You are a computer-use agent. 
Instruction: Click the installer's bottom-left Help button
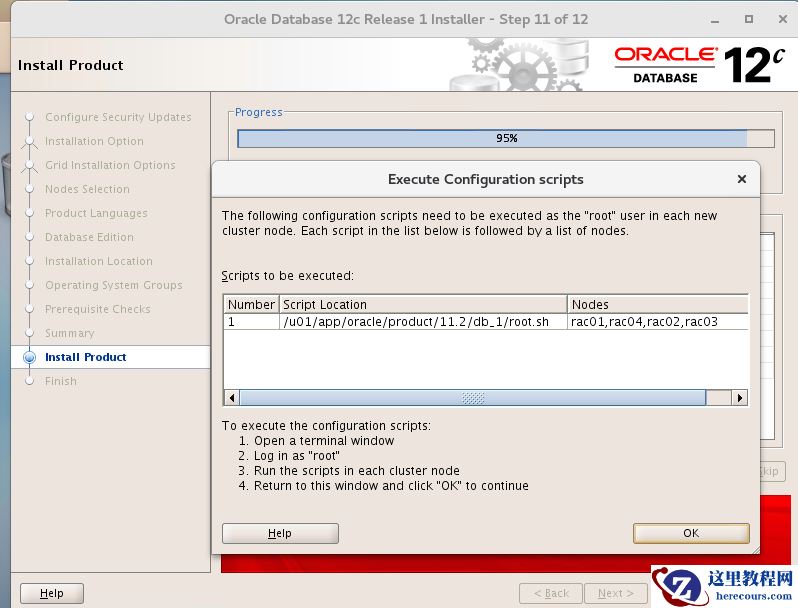click(52, 593)
